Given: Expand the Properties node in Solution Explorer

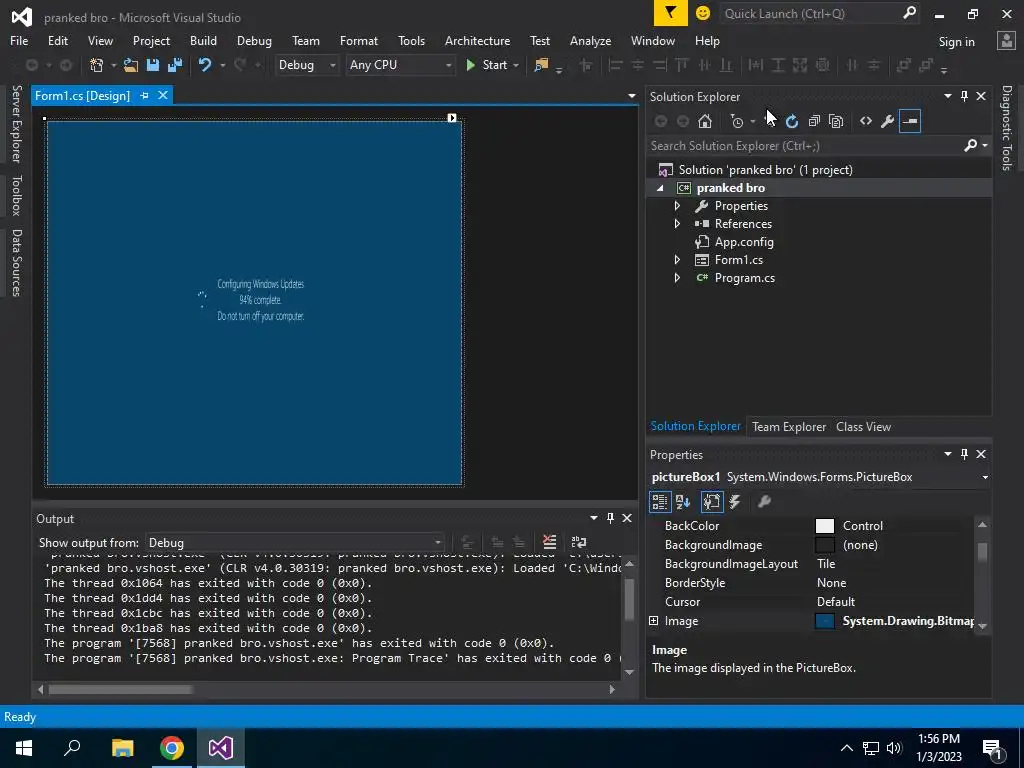Looking at the screenshot, I should pyautogui.click(x=677, y=206).
